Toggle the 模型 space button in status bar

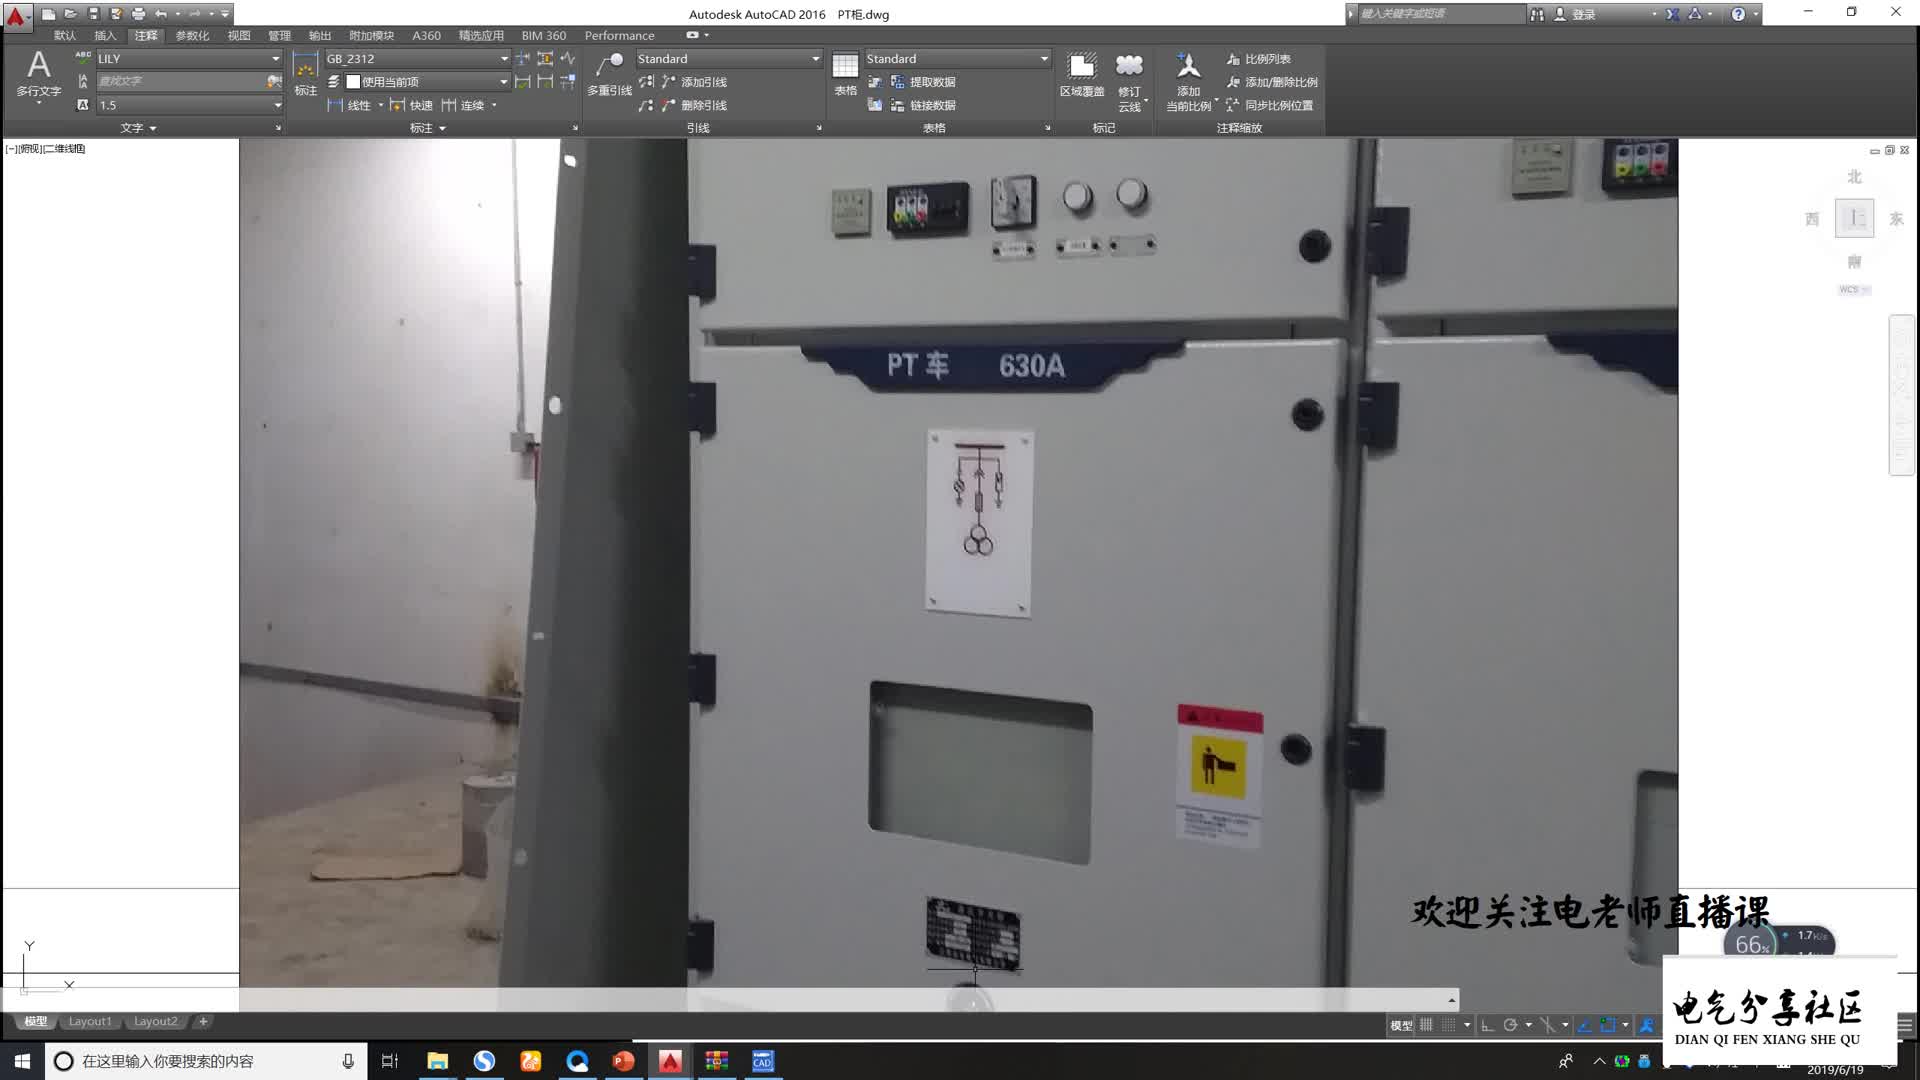click(1401, 1025)
